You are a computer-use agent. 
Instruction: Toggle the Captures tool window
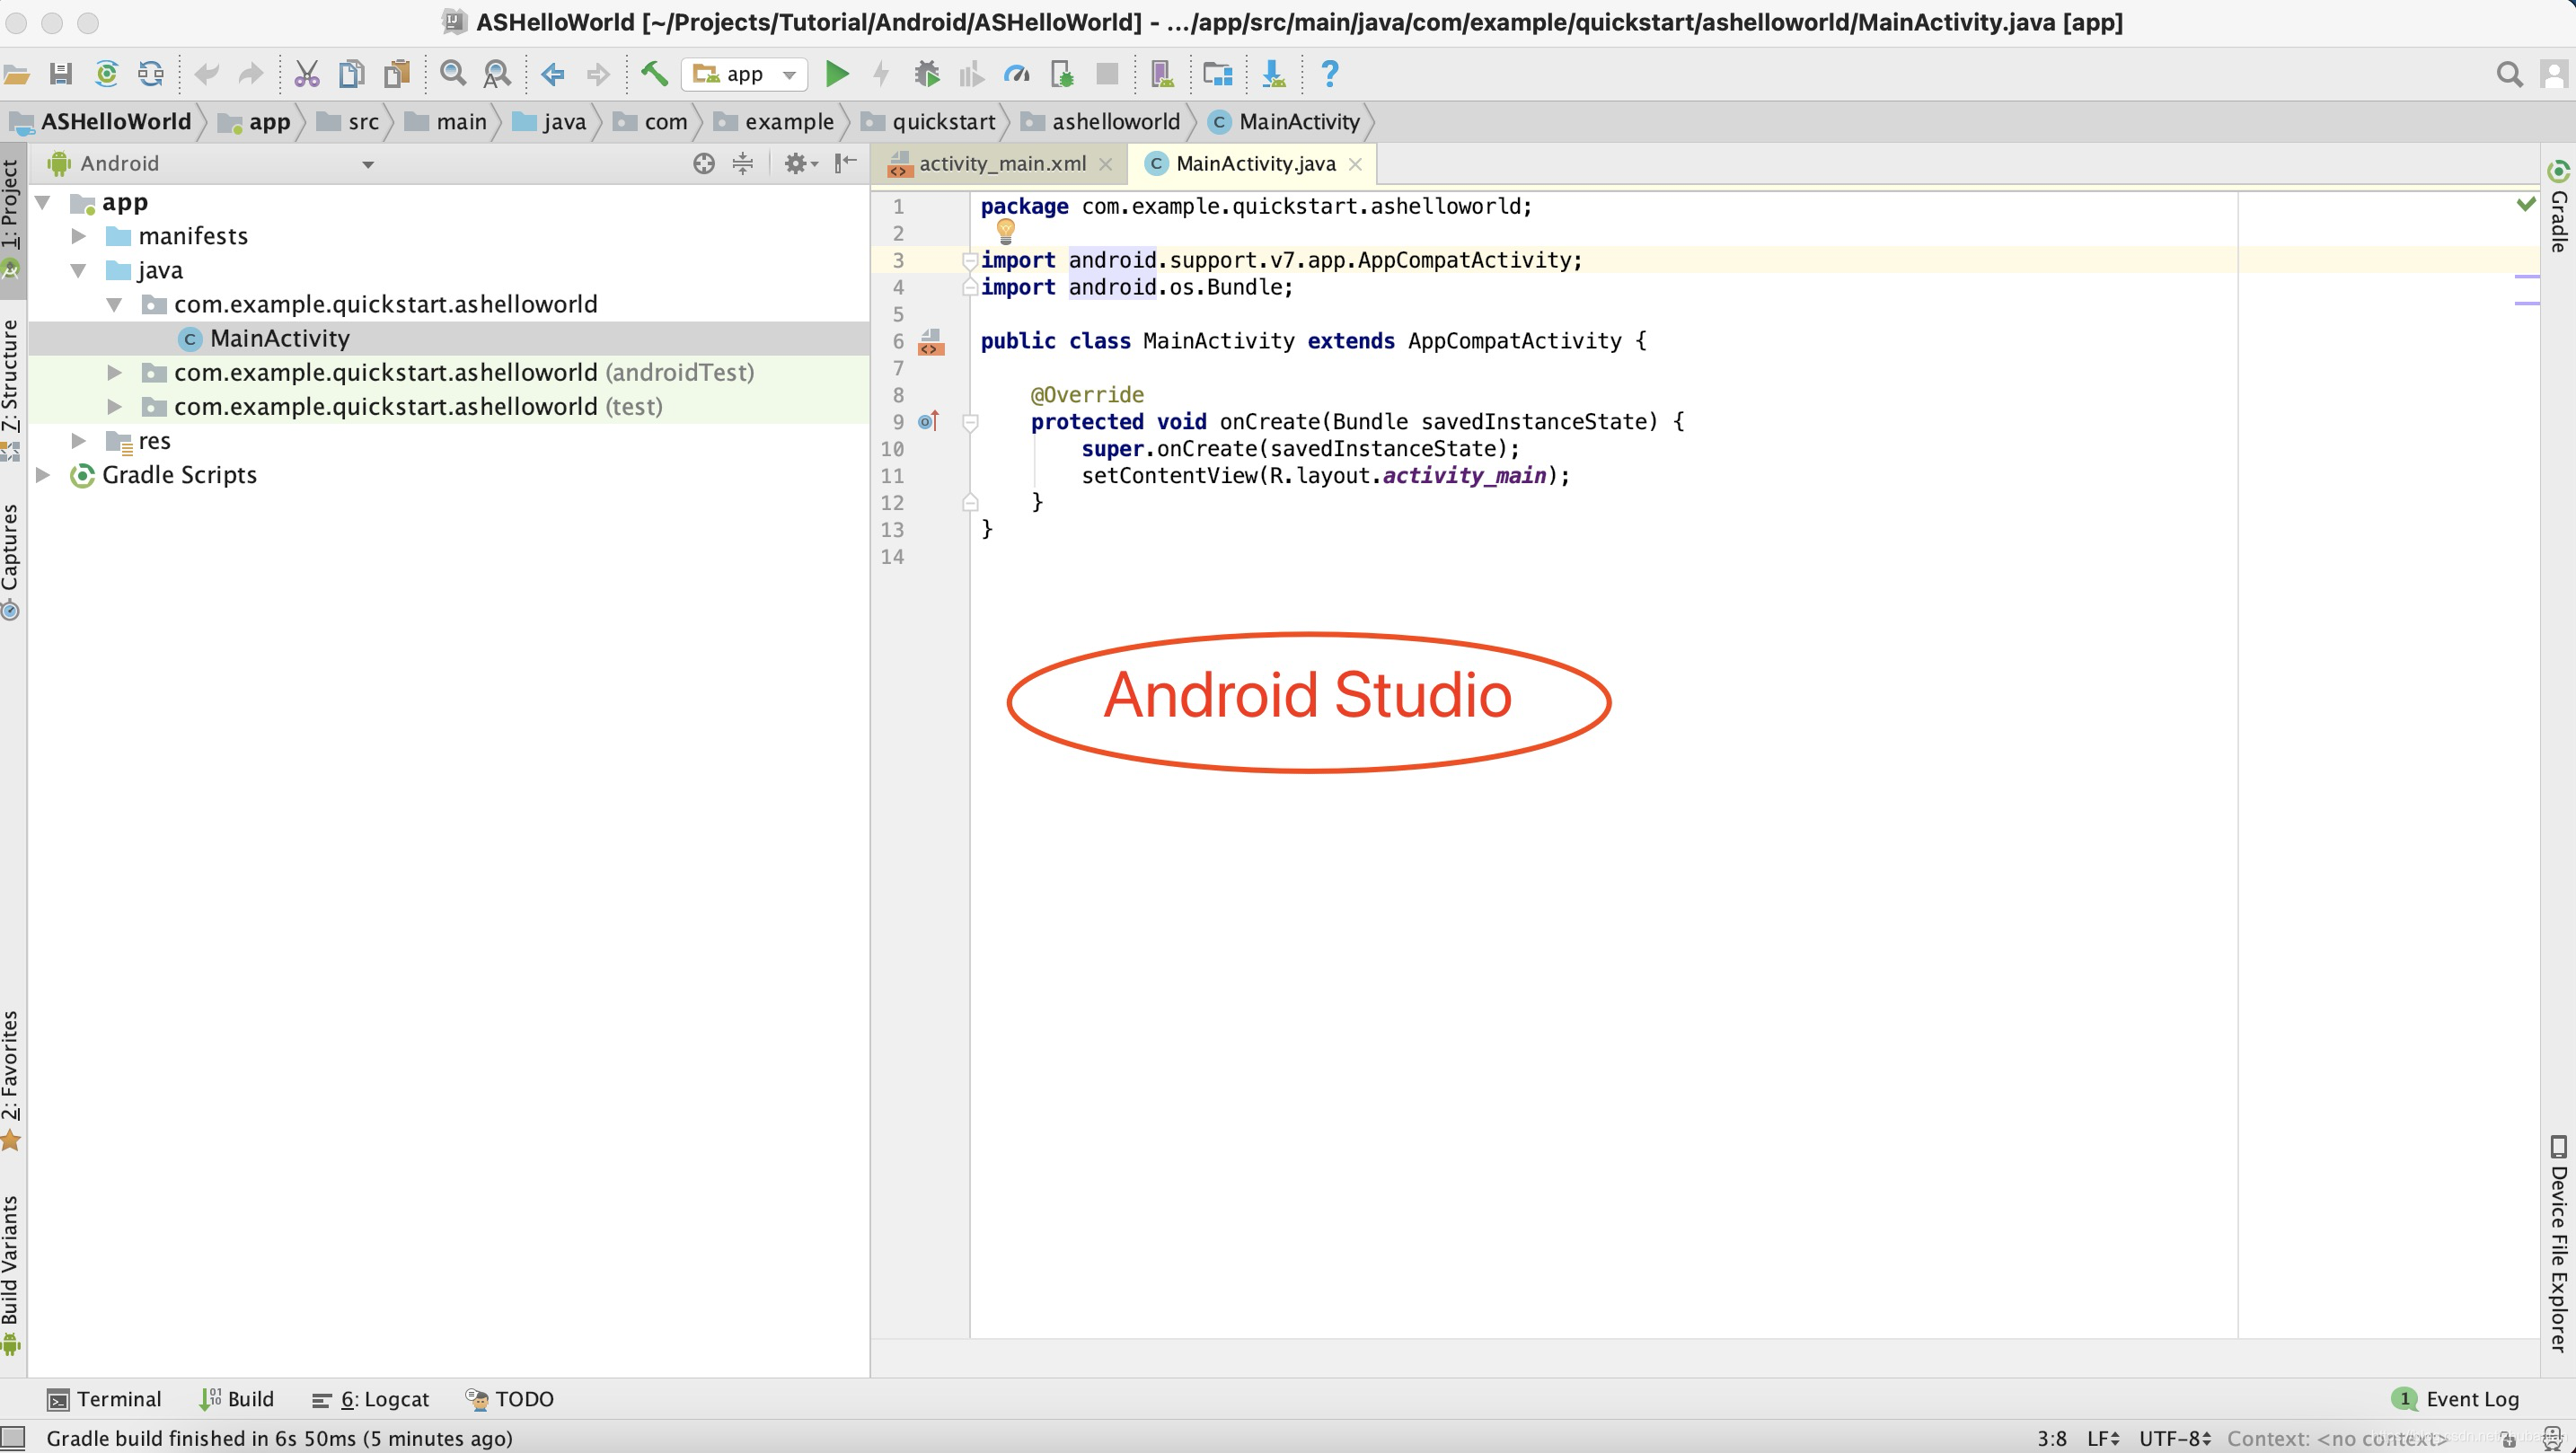(11, 561)
